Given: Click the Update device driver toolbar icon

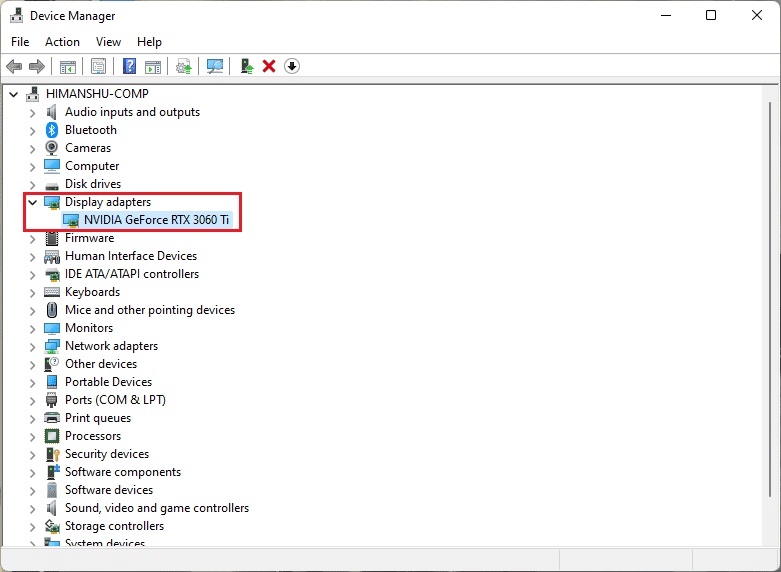Looking at the screenshot, I should point(184,66).
